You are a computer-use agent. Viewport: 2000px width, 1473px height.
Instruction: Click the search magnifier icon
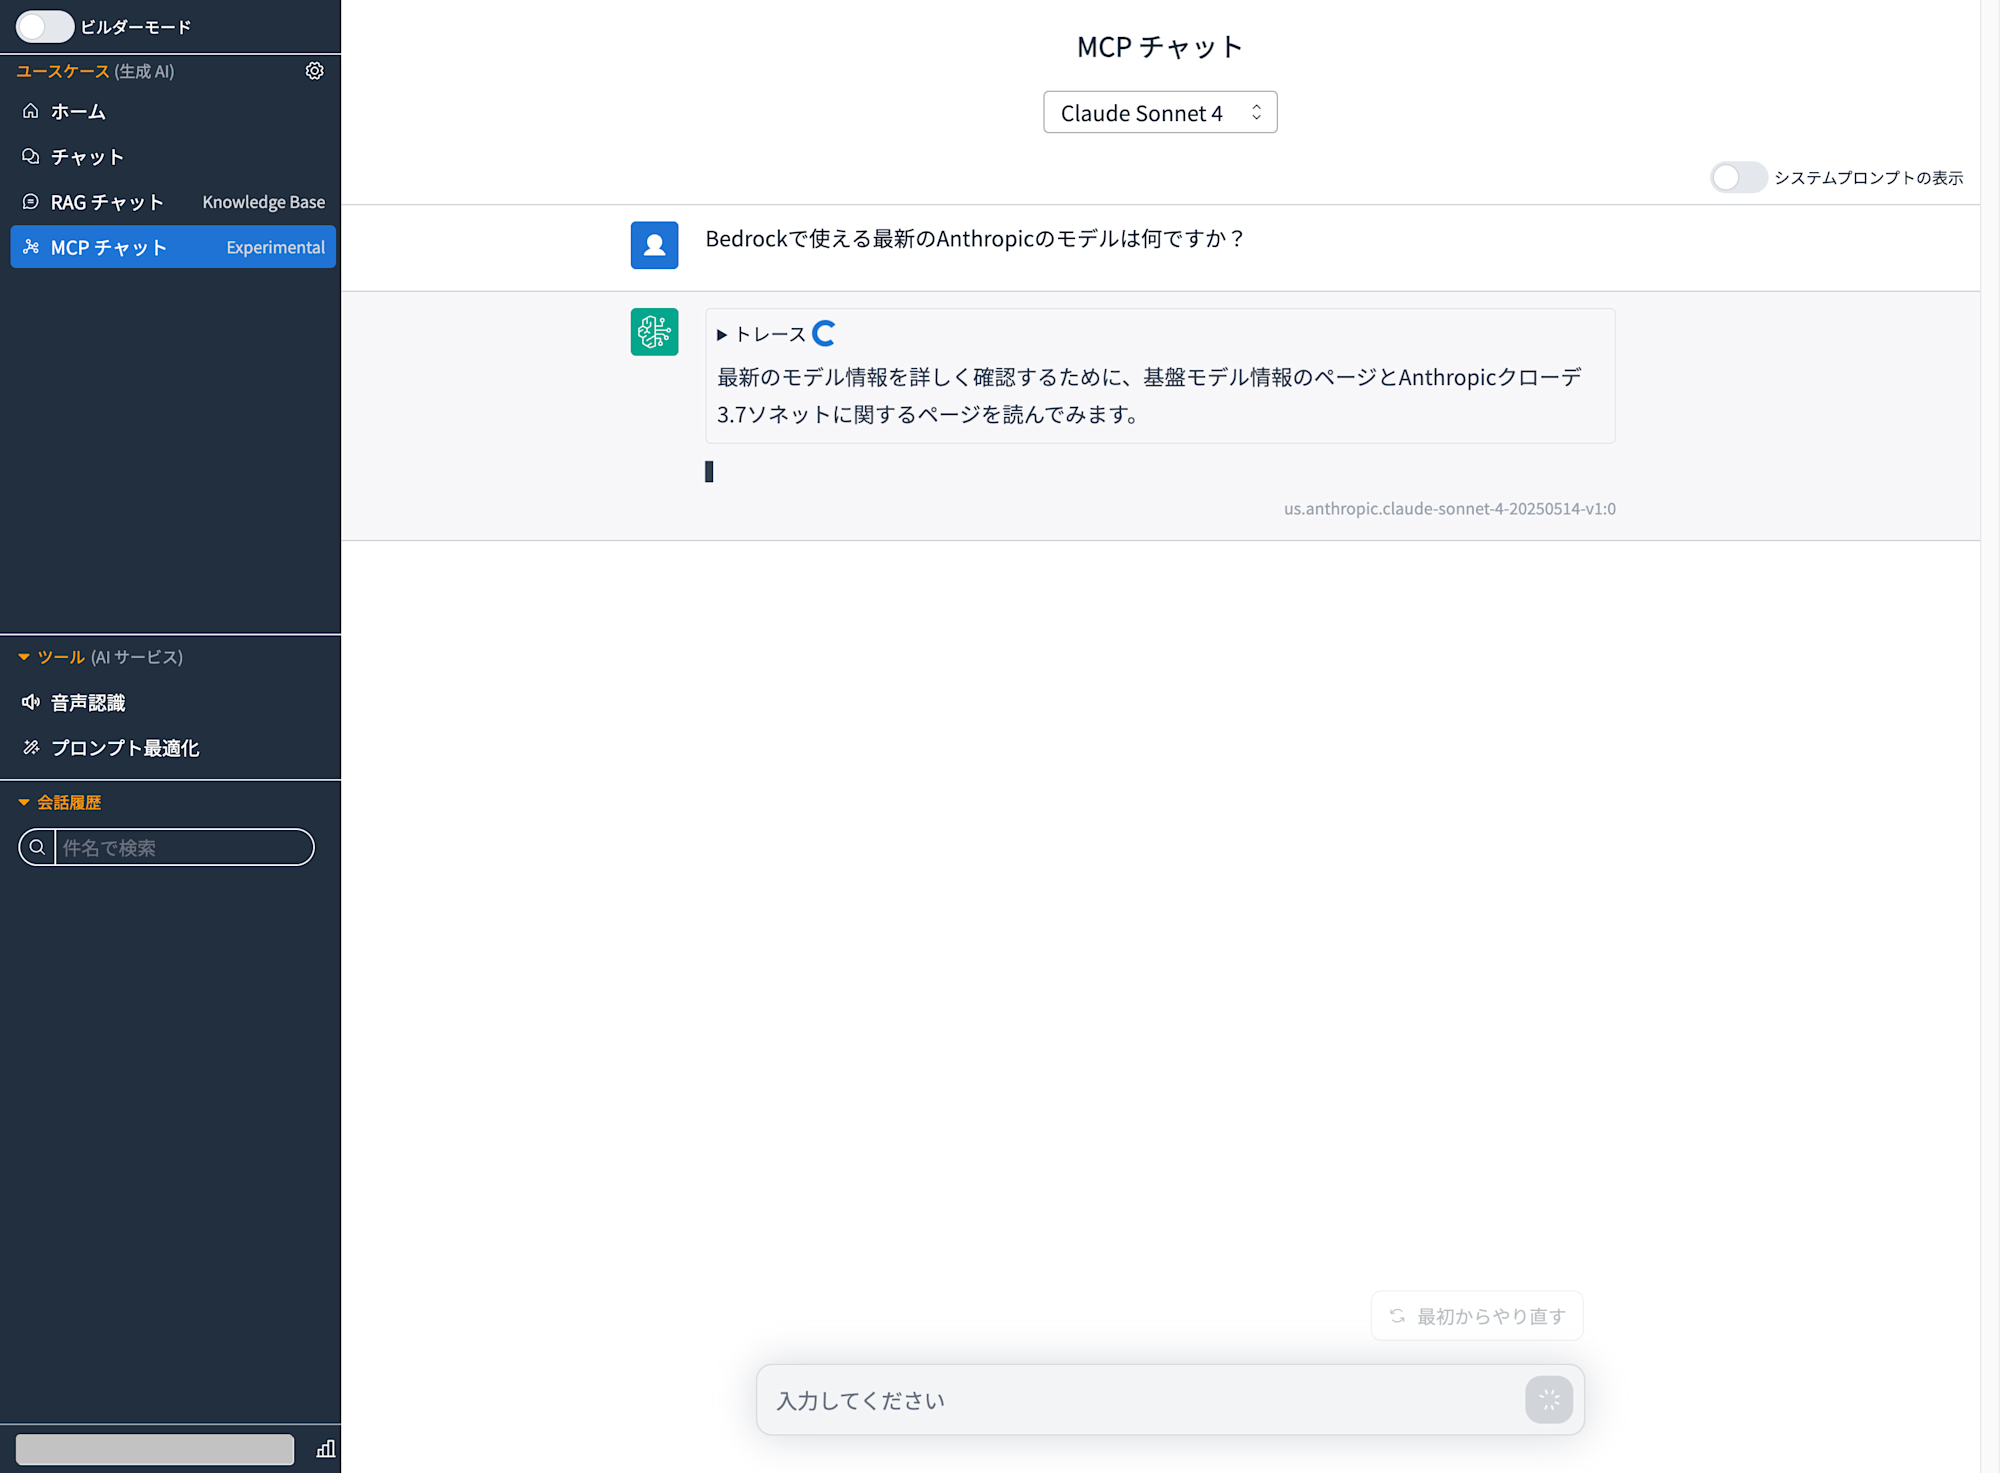37,848
